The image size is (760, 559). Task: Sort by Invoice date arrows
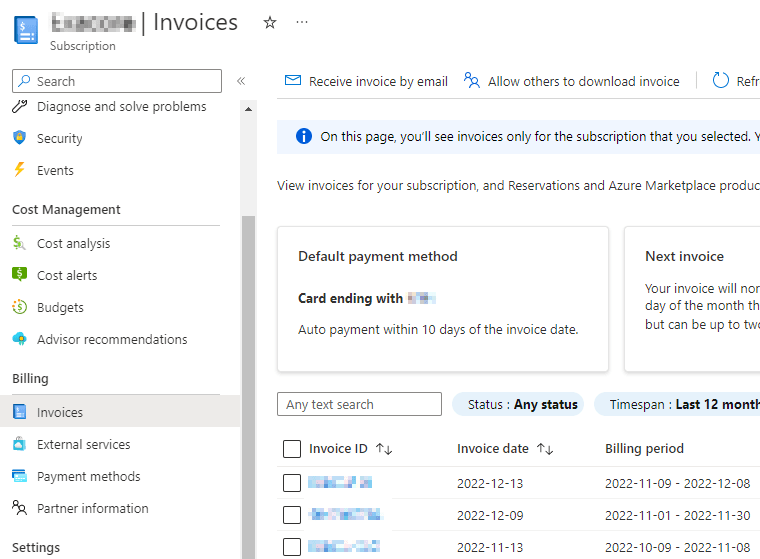coord(545,449)
